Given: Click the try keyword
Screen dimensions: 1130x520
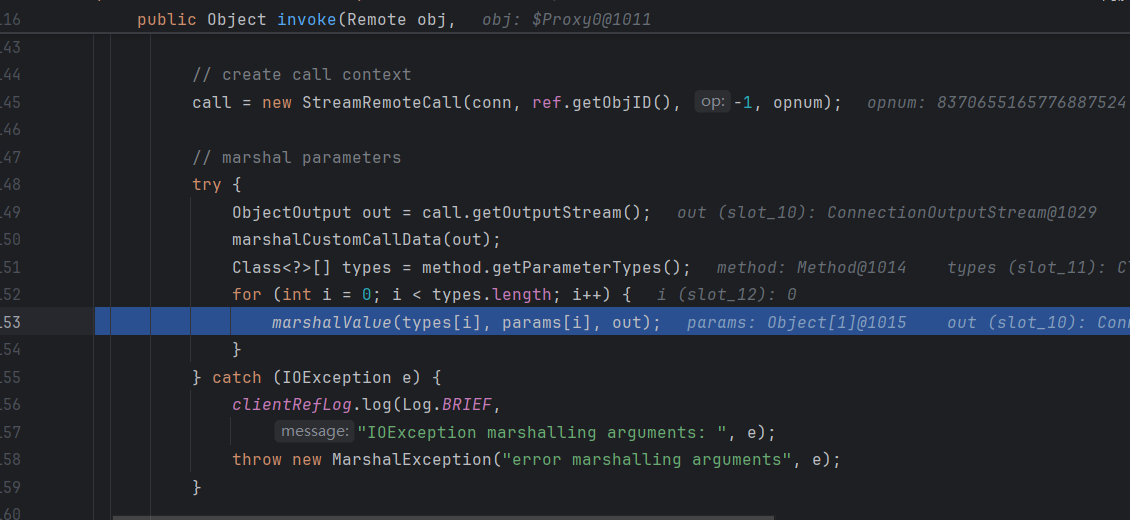Looking at the screenshot, I should (207, 185).
